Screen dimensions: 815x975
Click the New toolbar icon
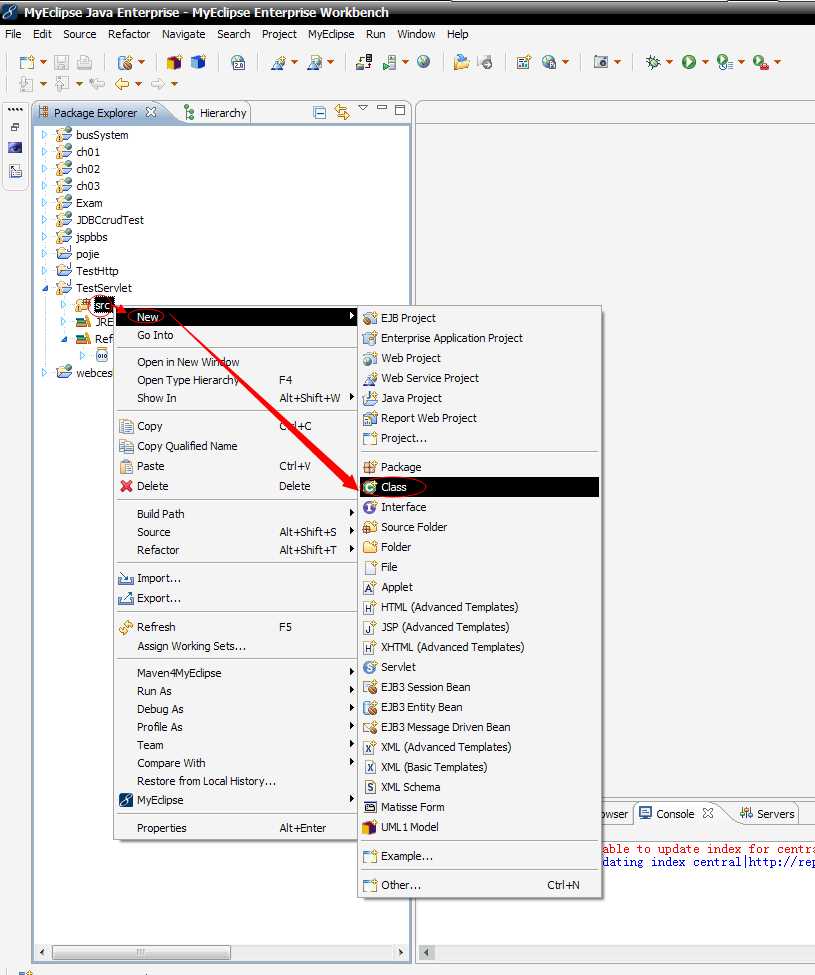click(x=27, y=62)
